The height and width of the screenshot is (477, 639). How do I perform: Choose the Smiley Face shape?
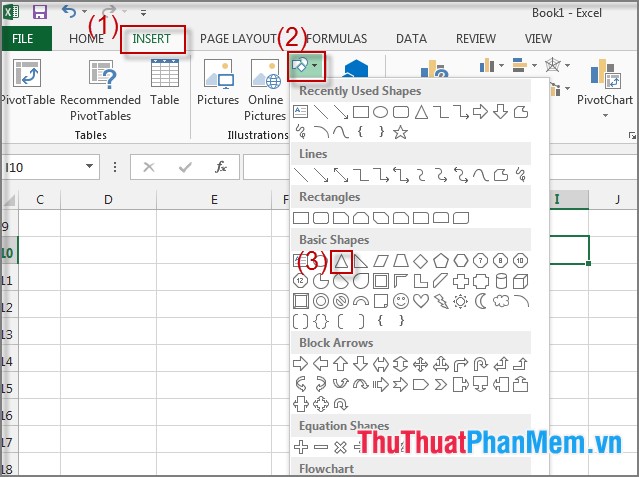(x=400, y=301)
